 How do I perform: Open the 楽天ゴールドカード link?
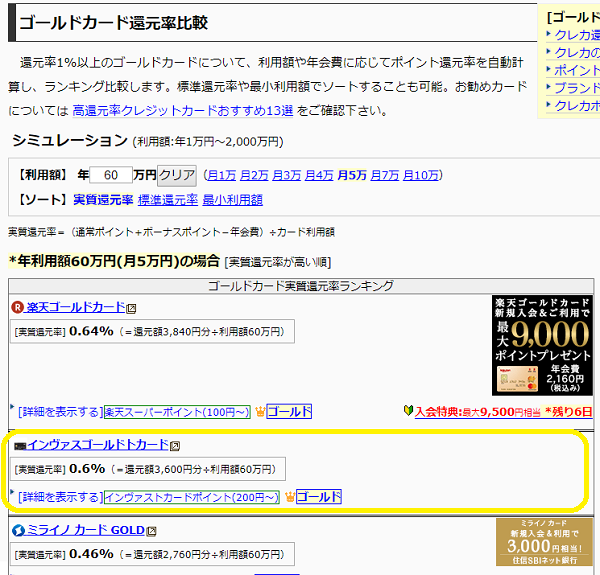75,307
